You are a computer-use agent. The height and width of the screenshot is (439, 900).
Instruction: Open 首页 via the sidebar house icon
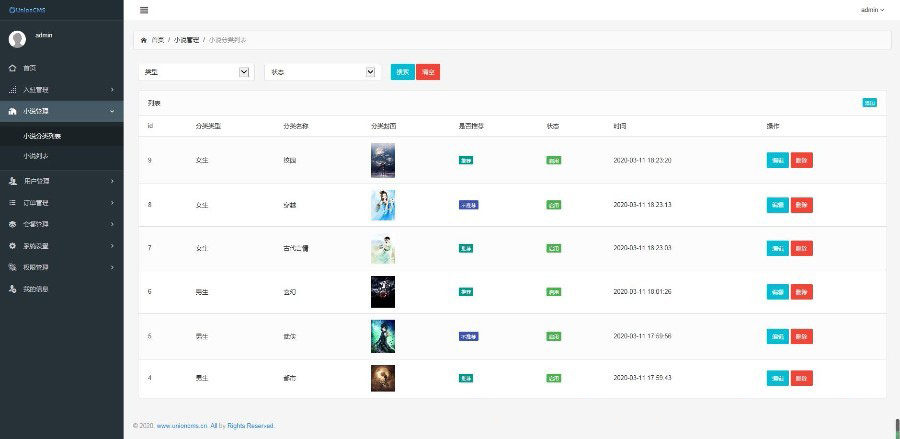[13, 68]
